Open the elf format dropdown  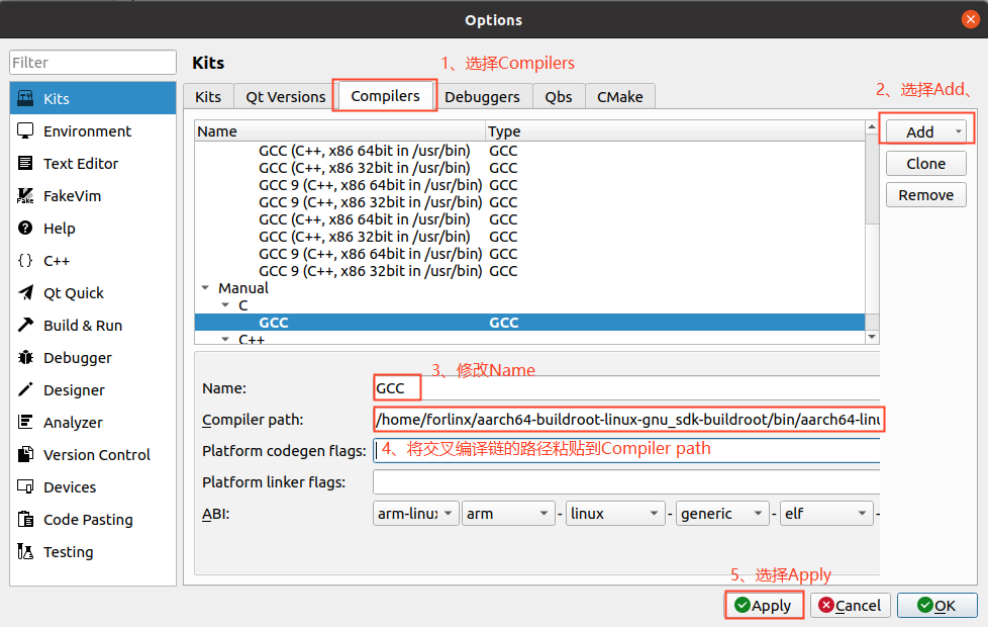pos(826,513)
